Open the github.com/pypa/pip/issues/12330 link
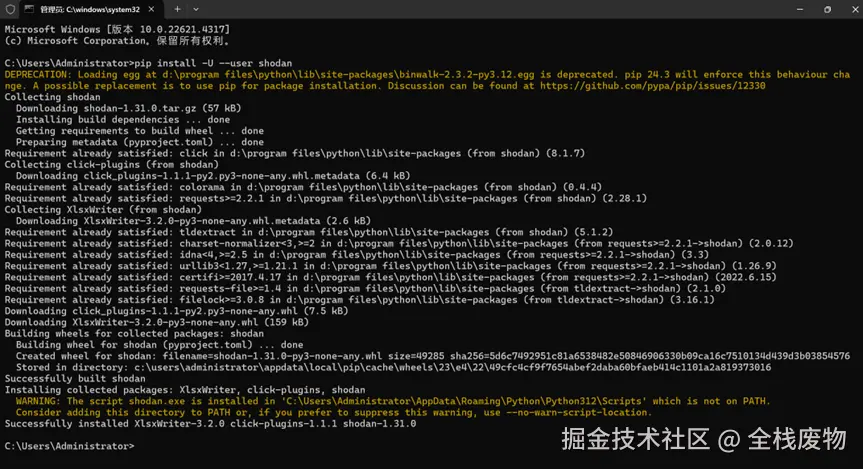The width and height of the screenshot is (863, 469). pos(652,86)
